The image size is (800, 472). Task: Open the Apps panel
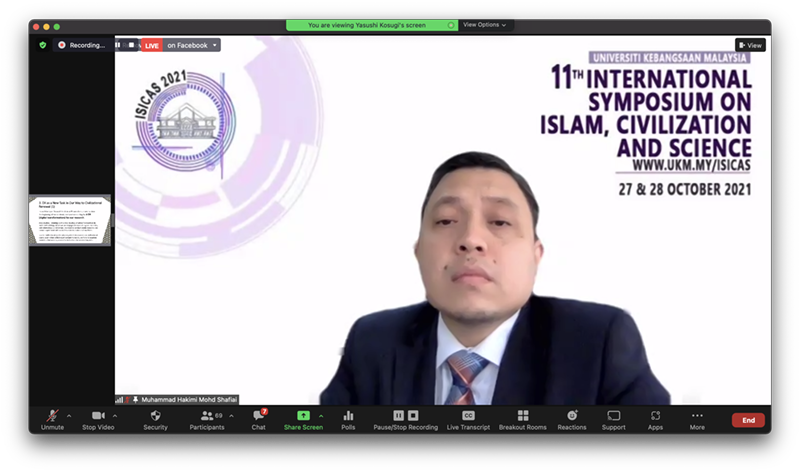[655, 418]
